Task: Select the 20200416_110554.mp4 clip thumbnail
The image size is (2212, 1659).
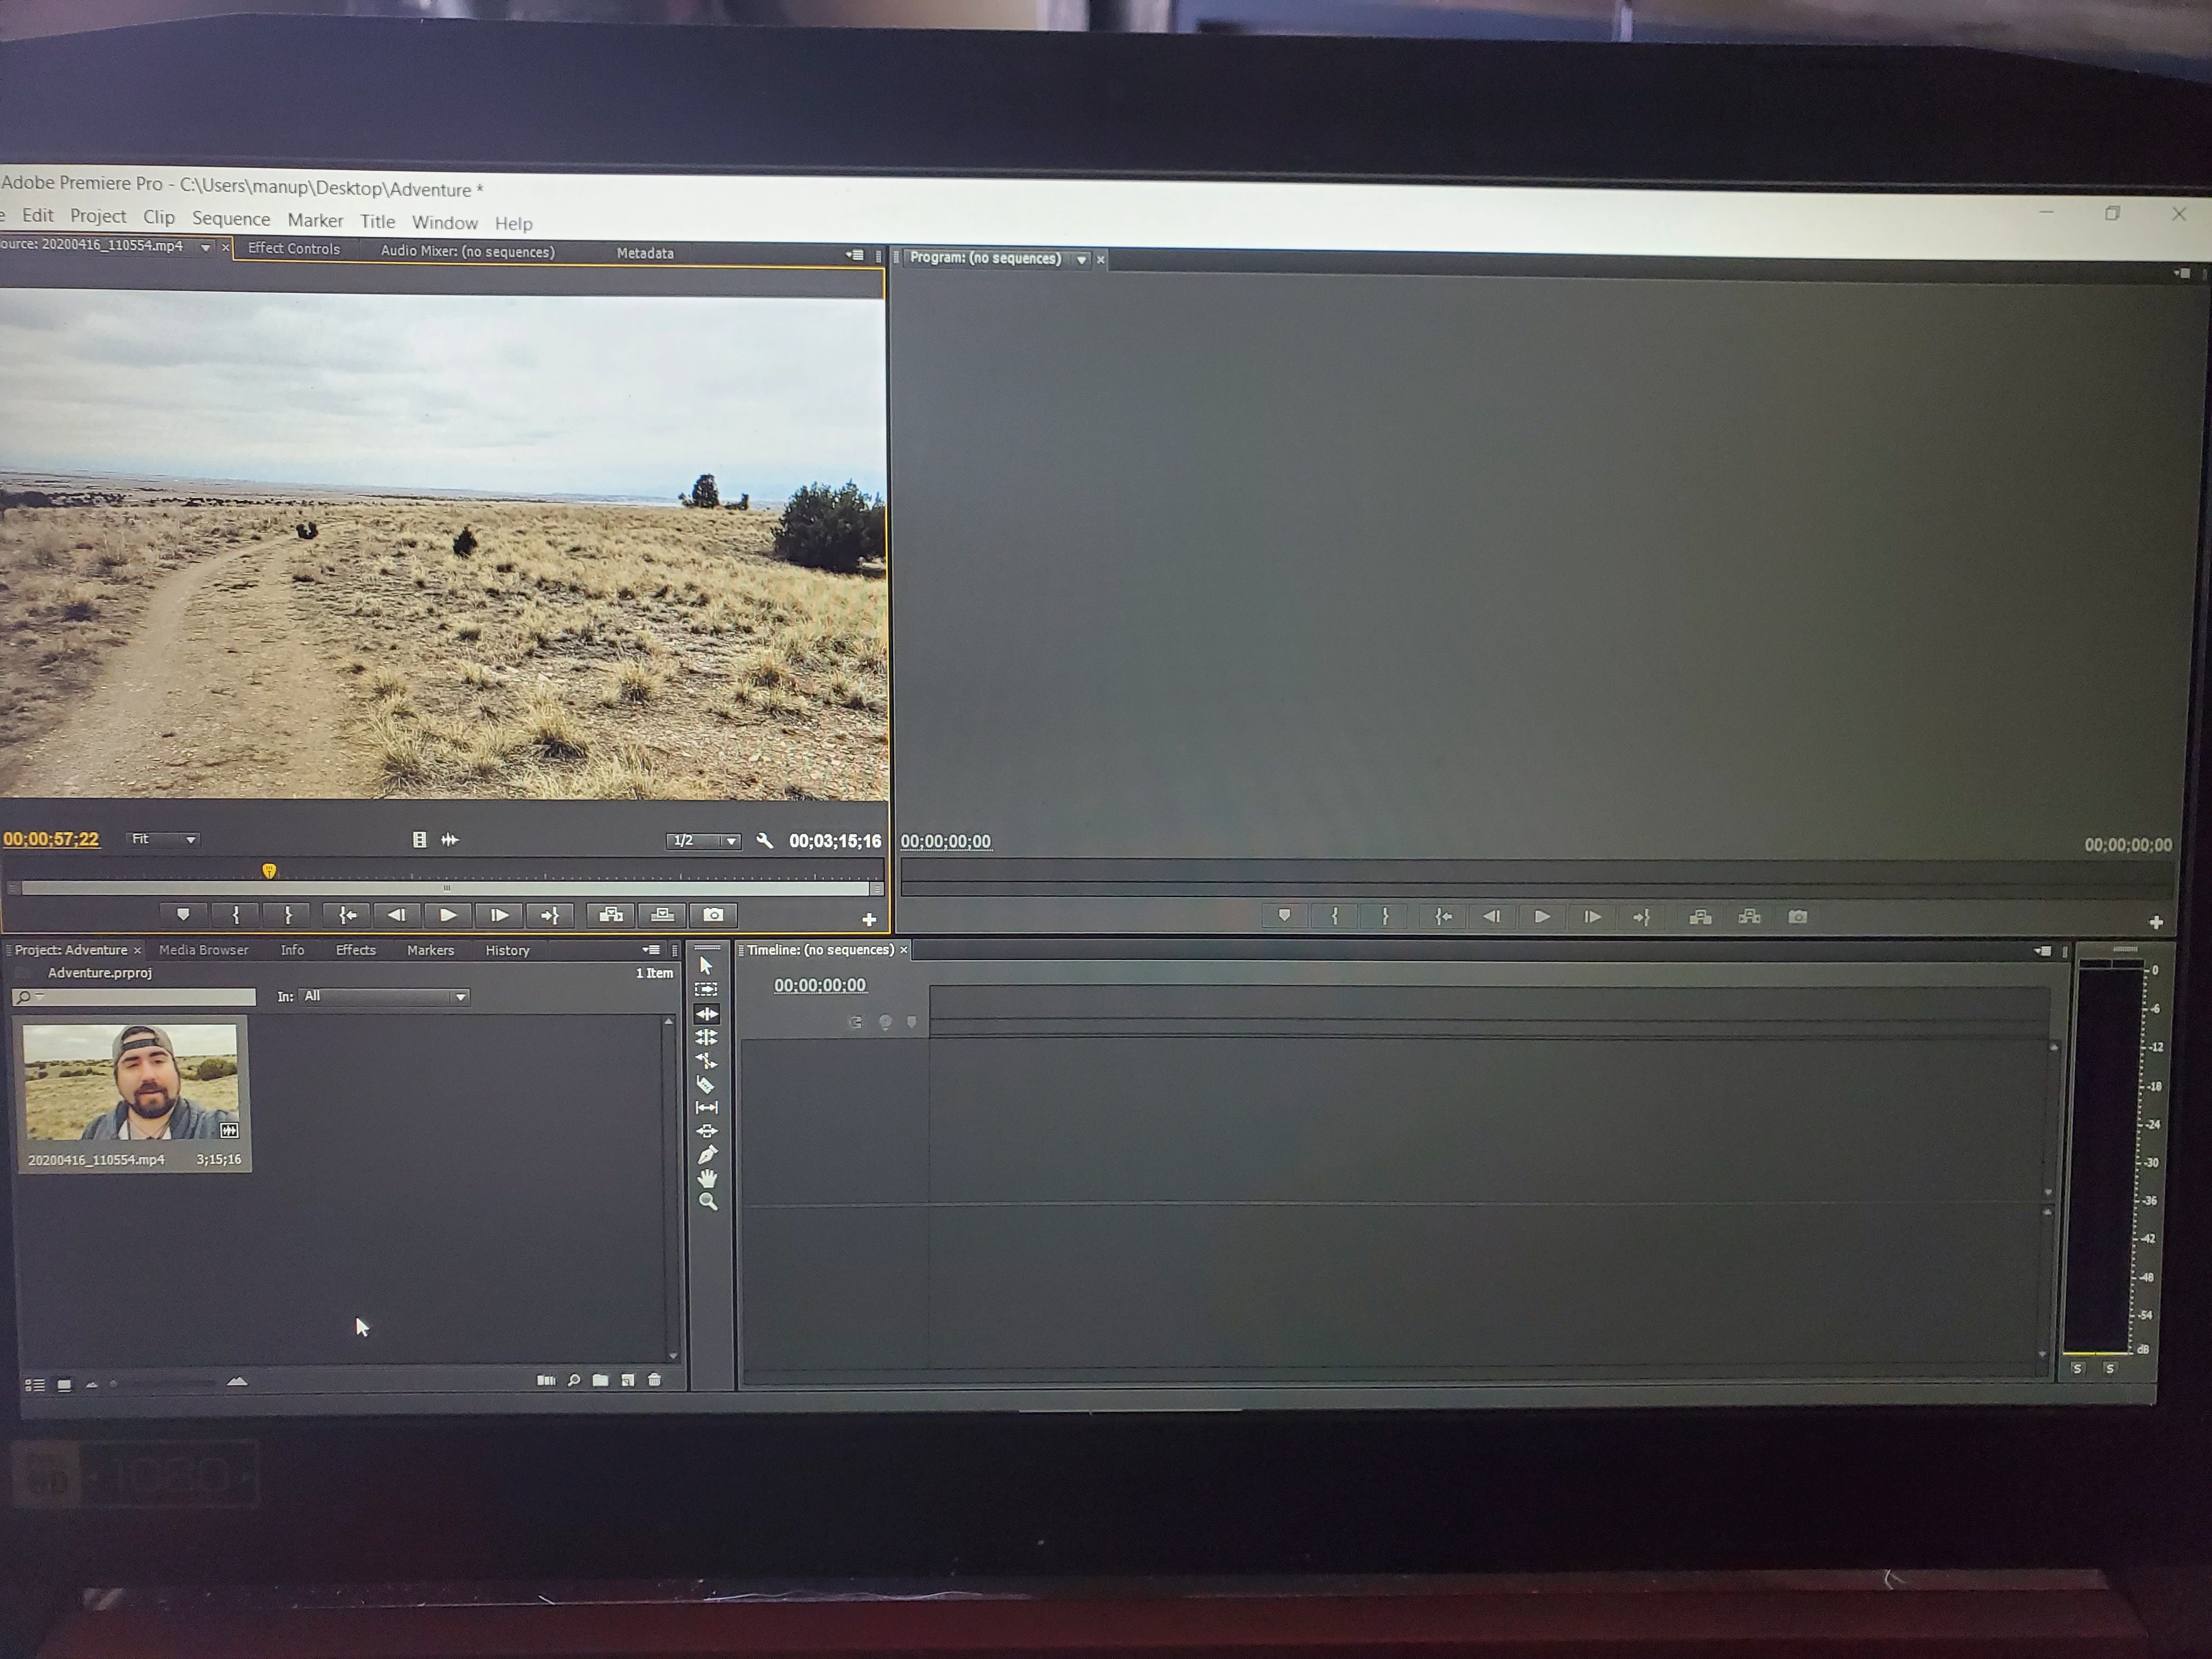Action: (131, 1082)
